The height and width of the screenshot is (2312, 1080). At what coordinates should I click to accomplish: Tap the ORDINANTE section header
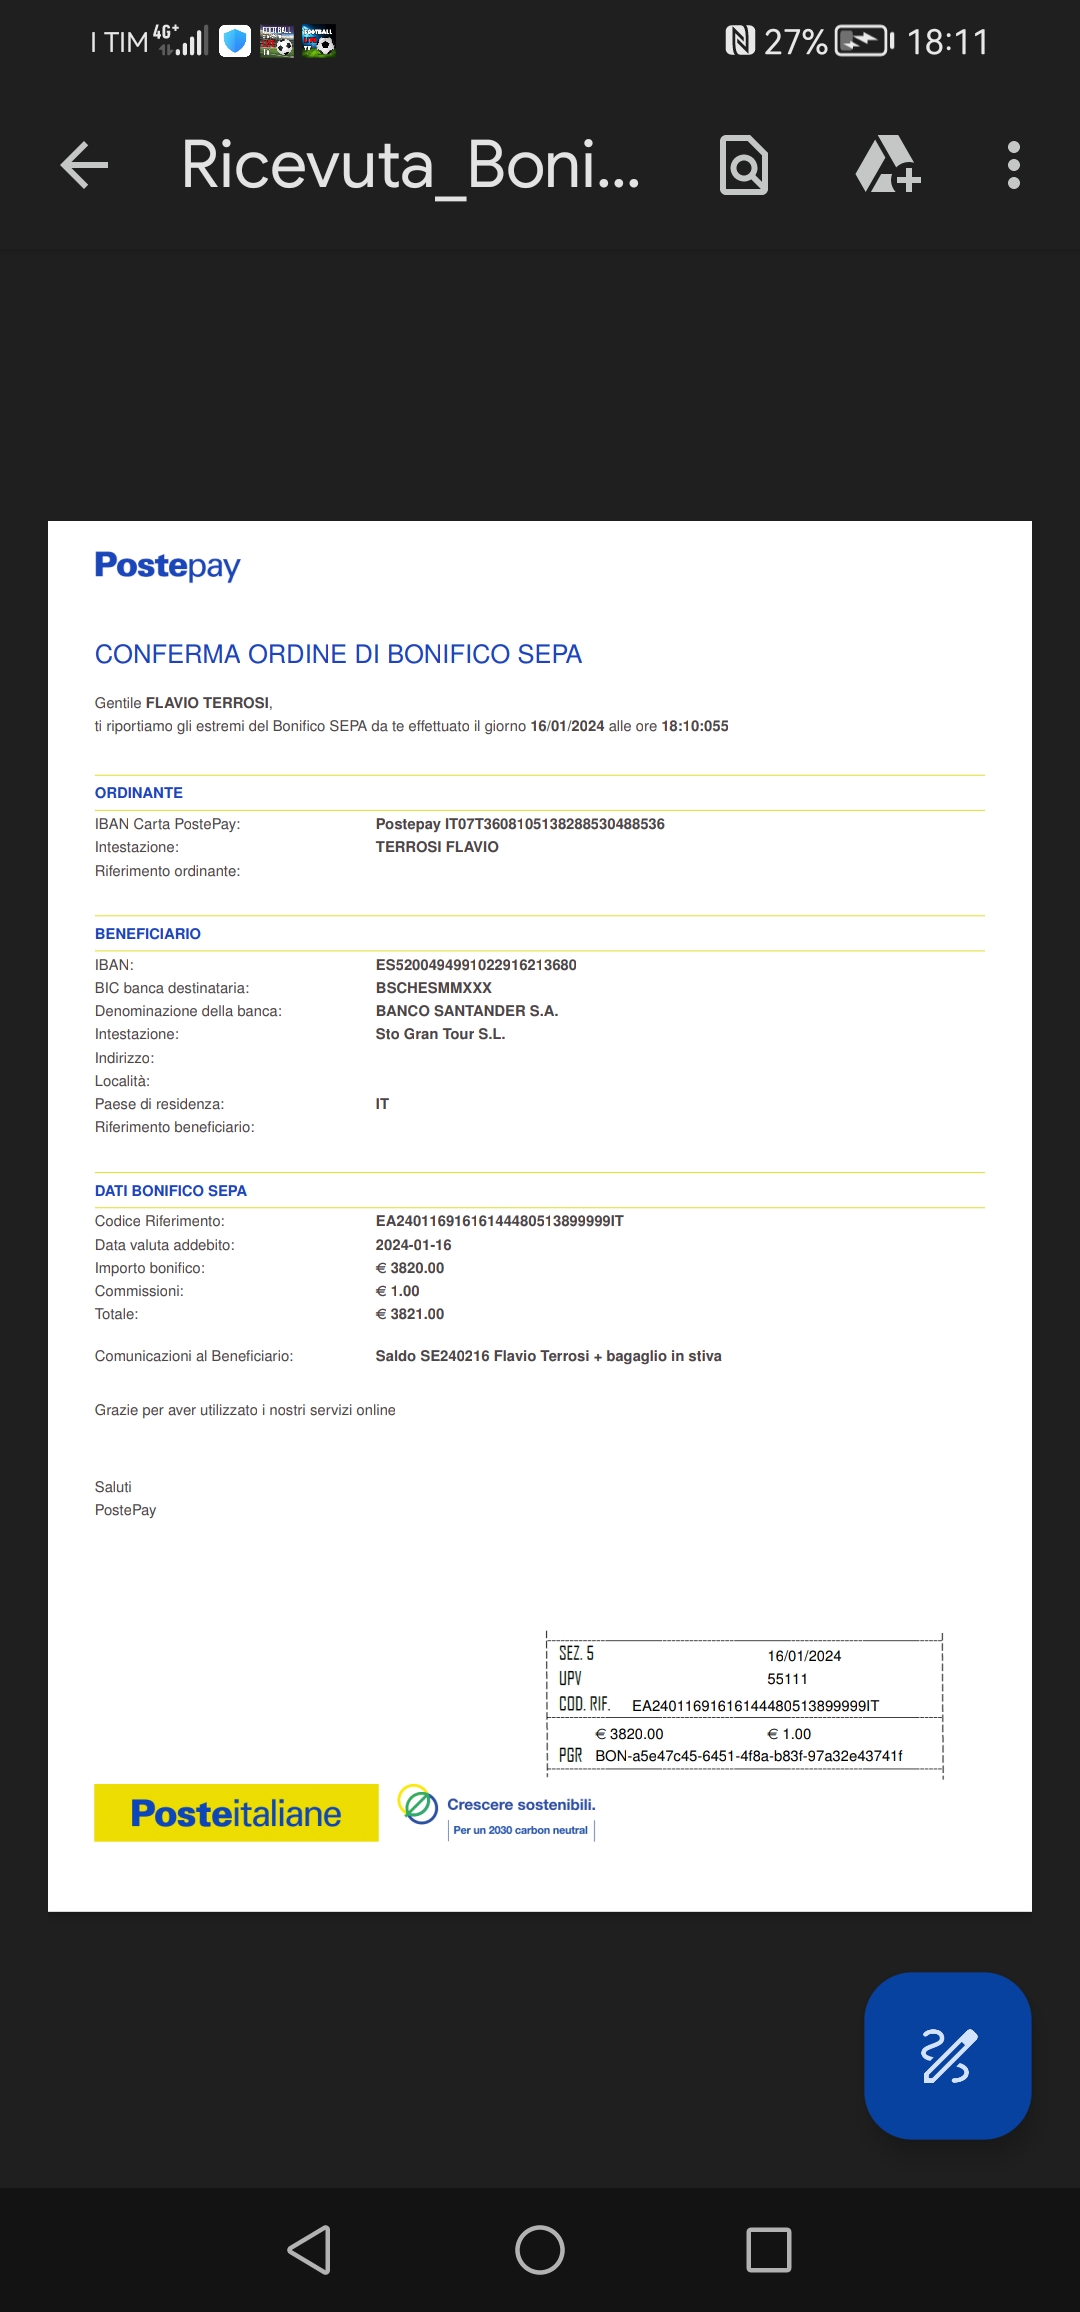(139, 793)
